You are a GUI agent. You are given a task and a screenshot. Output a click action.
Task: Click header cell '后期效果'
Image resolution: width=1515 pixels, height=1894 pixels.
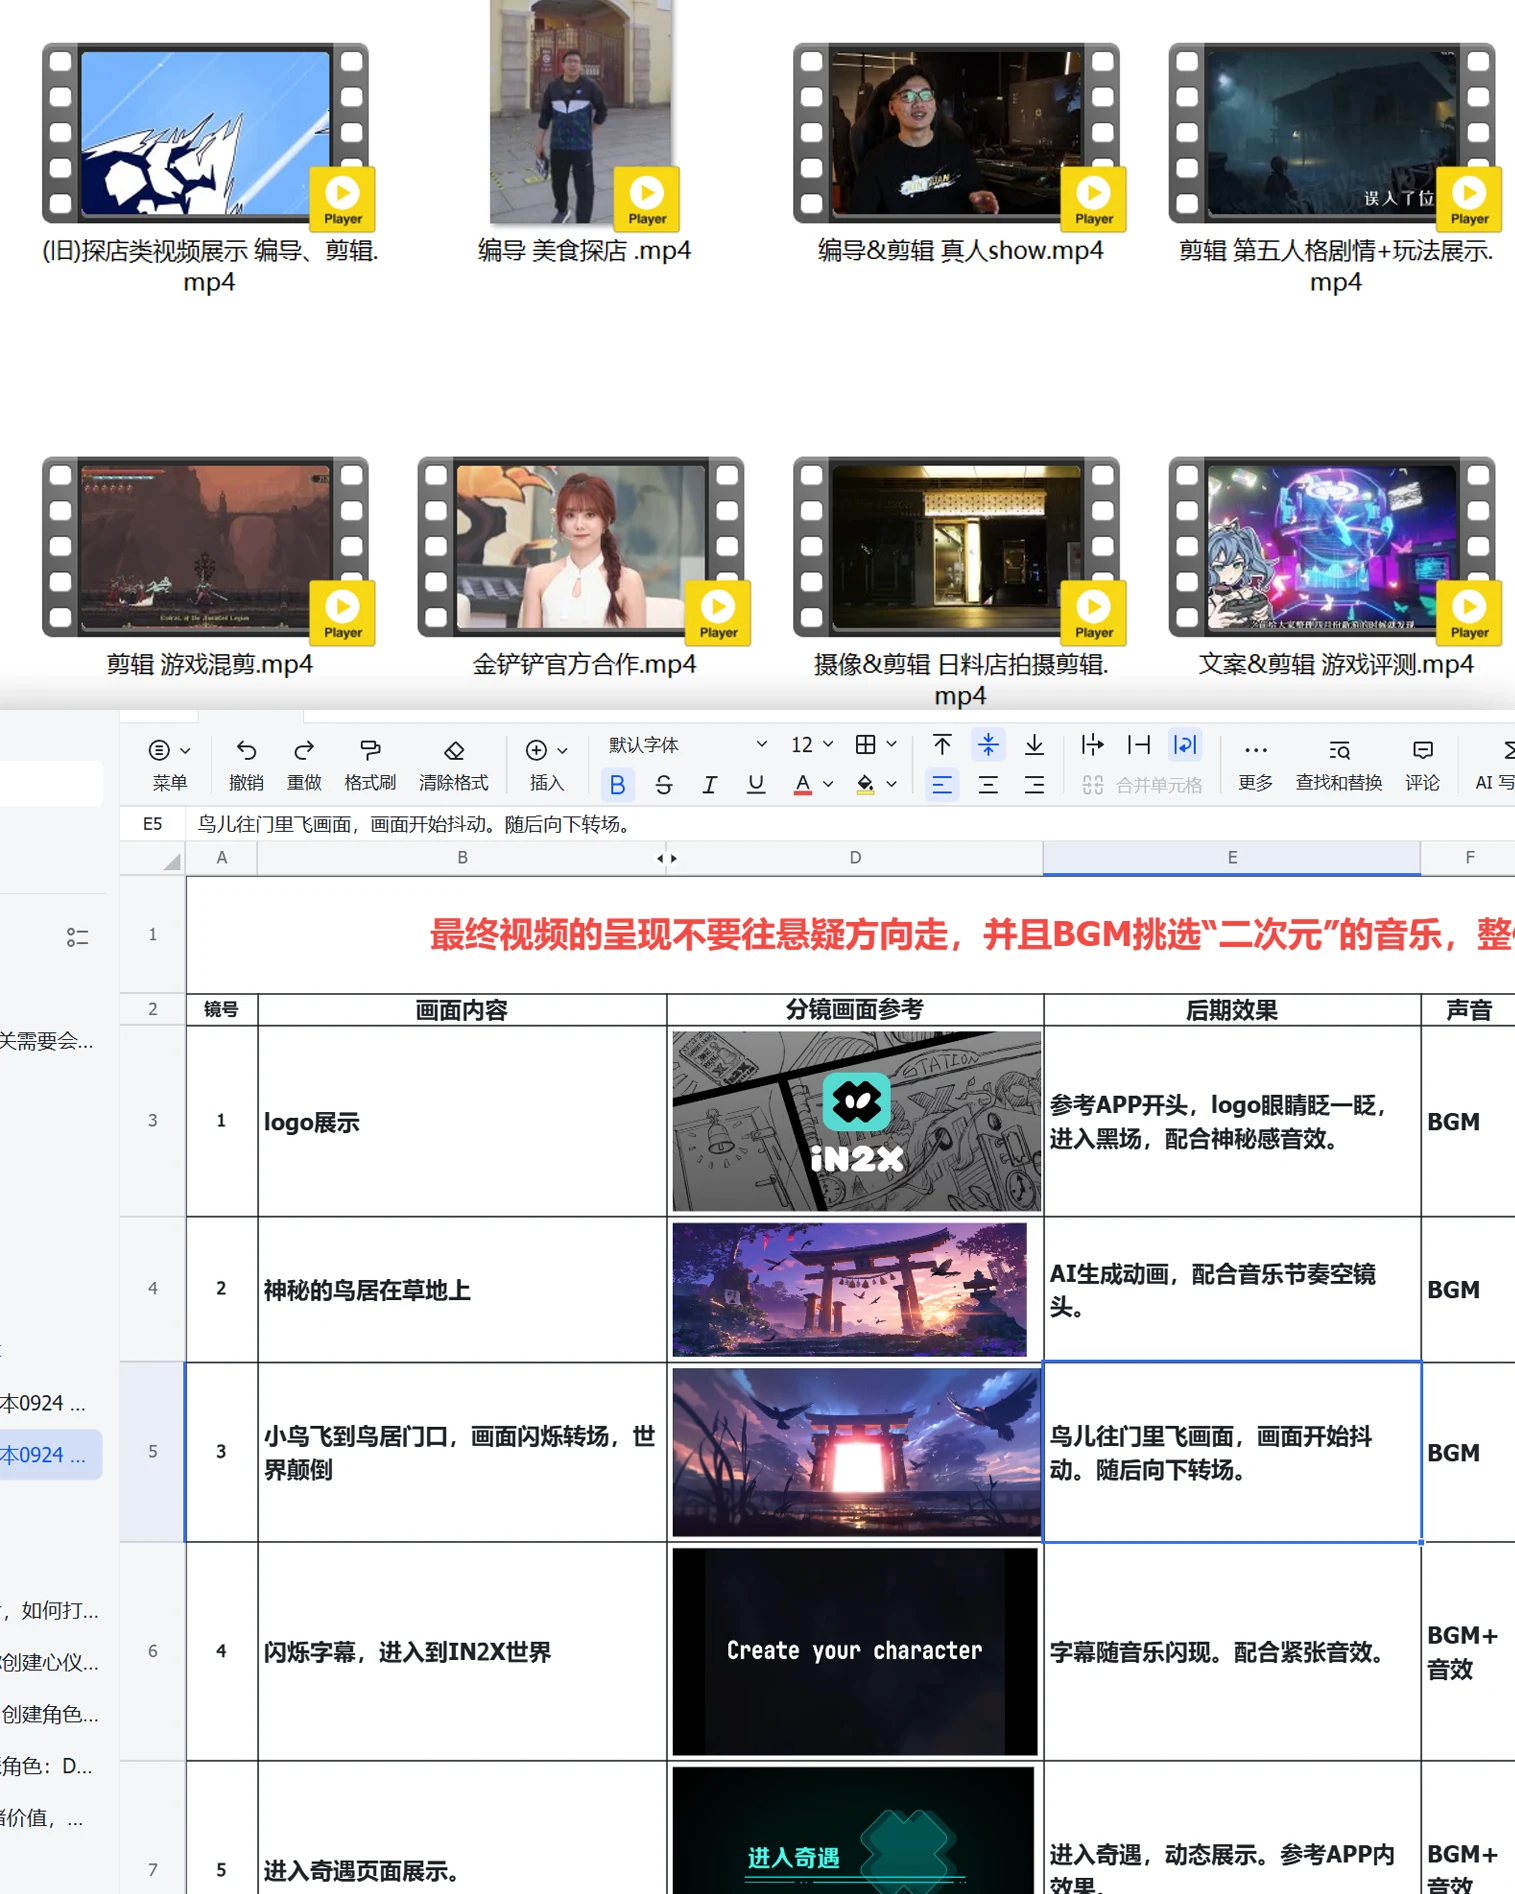click(x=1232, y=1010)
